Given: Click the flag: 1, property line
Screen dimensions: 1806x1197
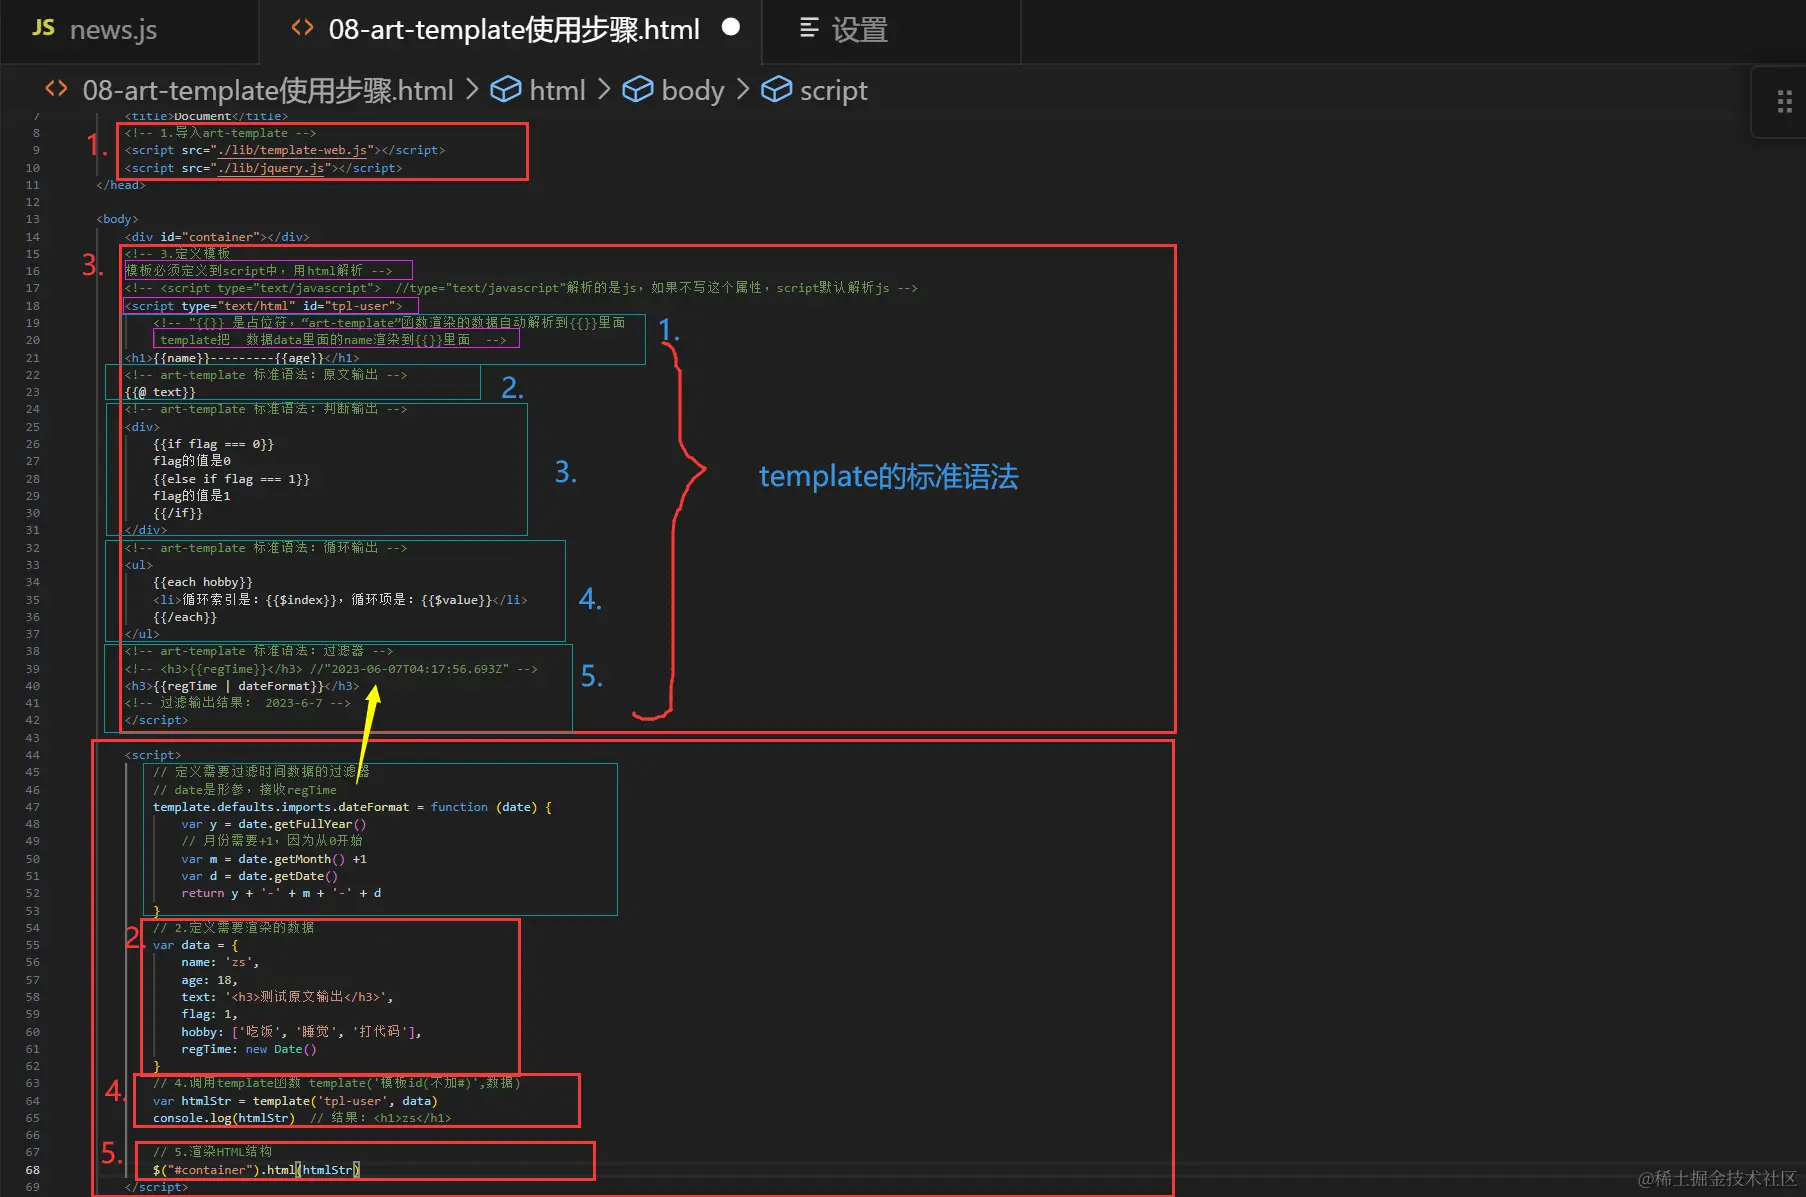Looking at the screenshot, I should coord(209,1014).
